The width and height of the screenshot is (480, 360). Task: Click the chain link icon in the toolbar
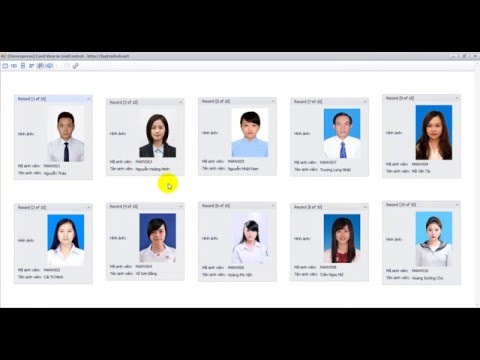(76, 66)
